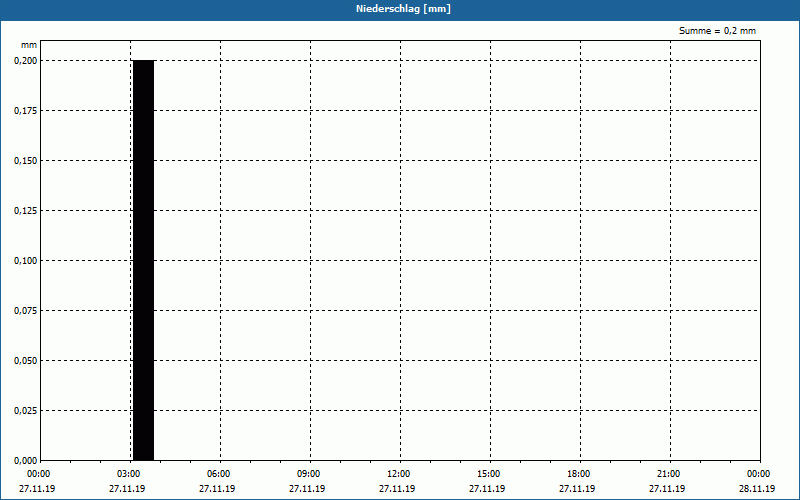The height and width of the screenshot is (500, 800).
Task: Click the 09:00 time axis label
Action: [309, 474]
